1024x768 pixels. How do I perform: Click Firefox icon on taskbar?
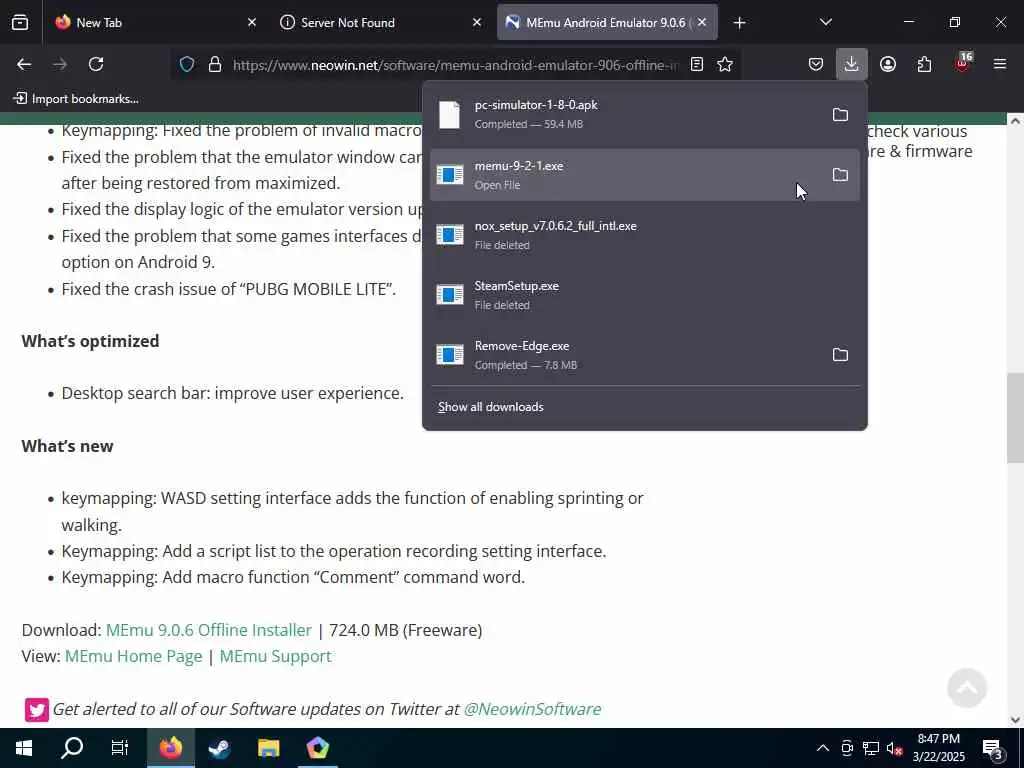170,748
